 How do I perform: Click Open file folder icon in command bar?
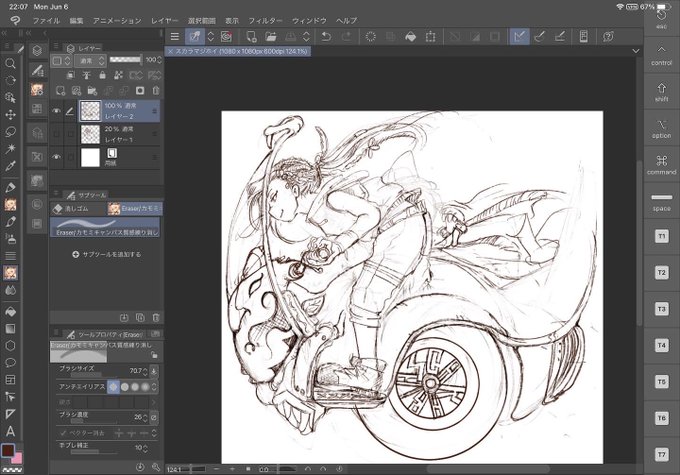tap(271, 37)
